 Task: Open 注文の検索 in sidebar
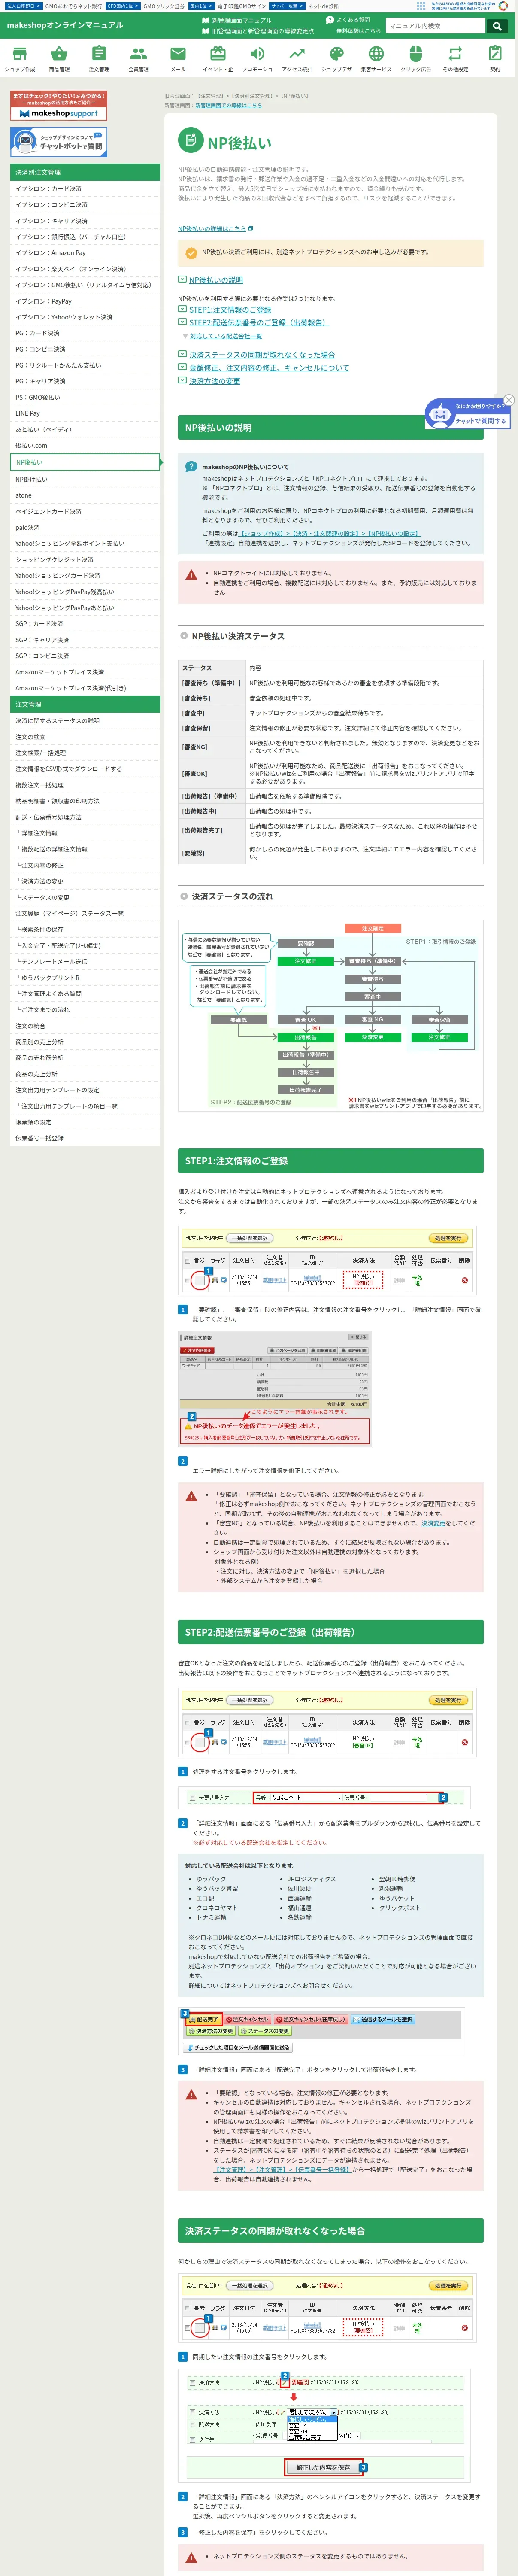[x=85, y=737]
